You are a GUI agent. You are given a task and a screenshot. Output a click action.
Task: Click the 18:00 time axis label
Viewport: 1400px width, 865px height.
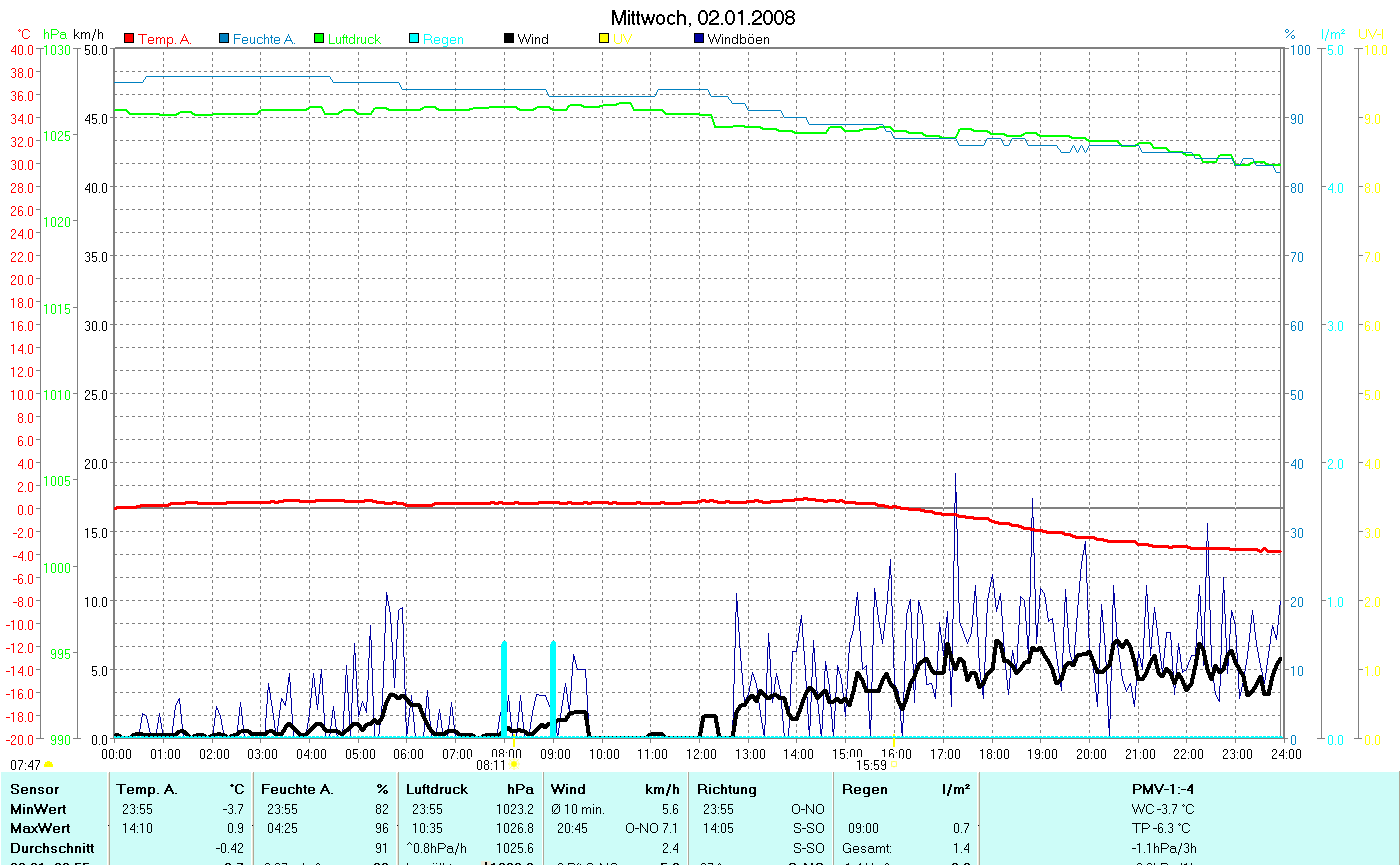tap(993, 754)
